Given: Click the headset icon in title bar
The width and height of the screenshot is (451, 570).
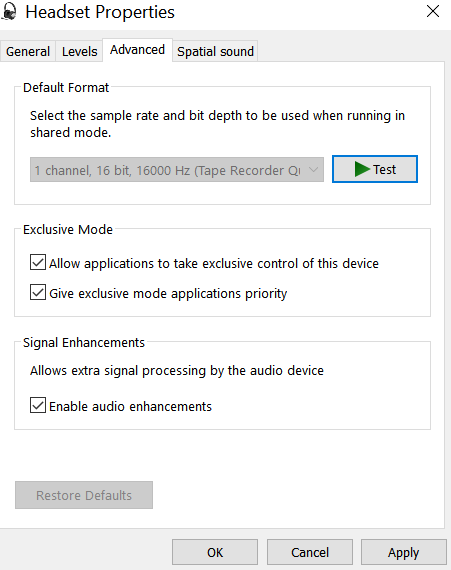Looking at the screenshot, I should click(9, 12).
